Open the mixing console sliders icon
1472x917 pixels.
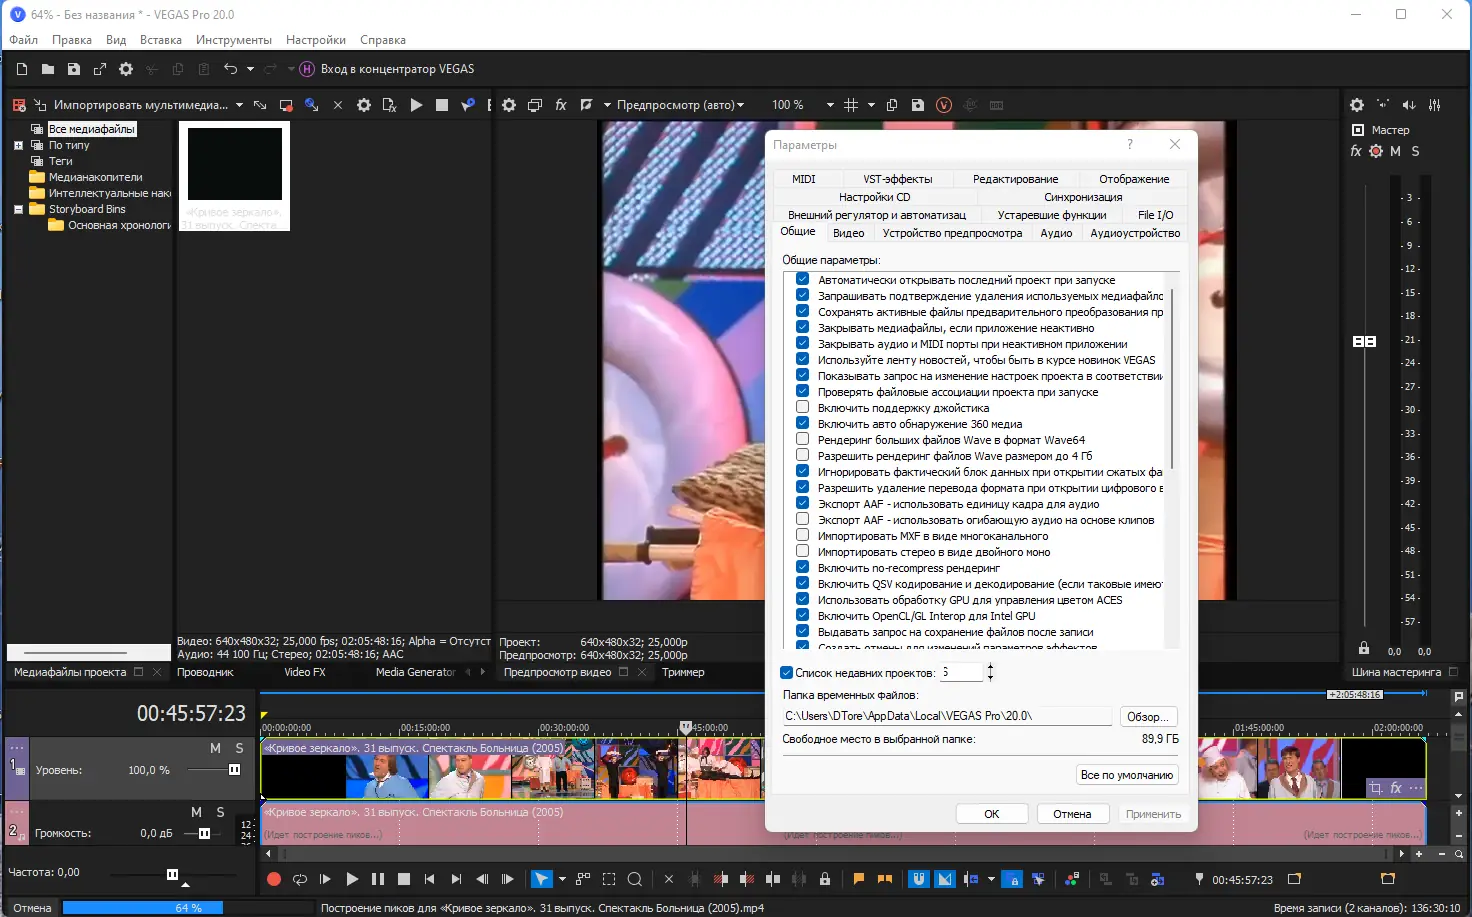[1435, 105]
